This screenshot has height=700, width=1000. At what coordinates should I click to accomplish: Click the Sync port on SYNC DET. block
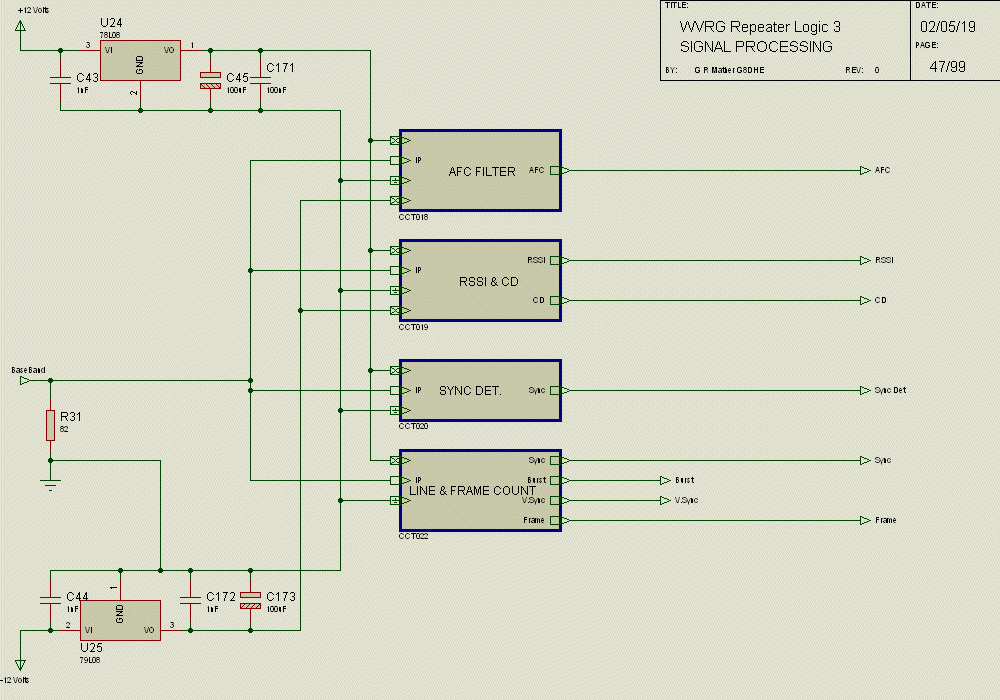(x=559, y=390)
